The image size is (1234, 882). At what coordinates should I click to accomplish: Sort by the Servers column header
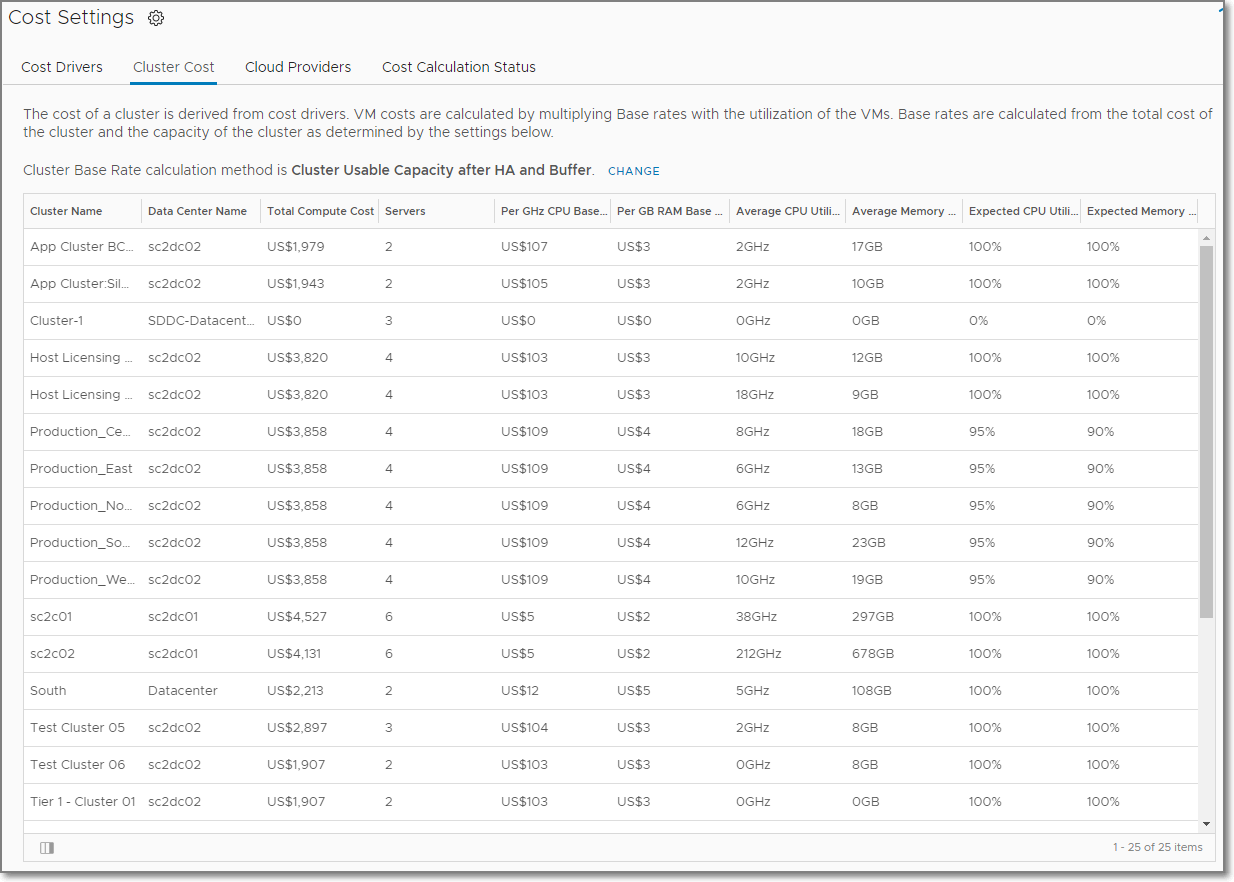(x=405, y=211)
